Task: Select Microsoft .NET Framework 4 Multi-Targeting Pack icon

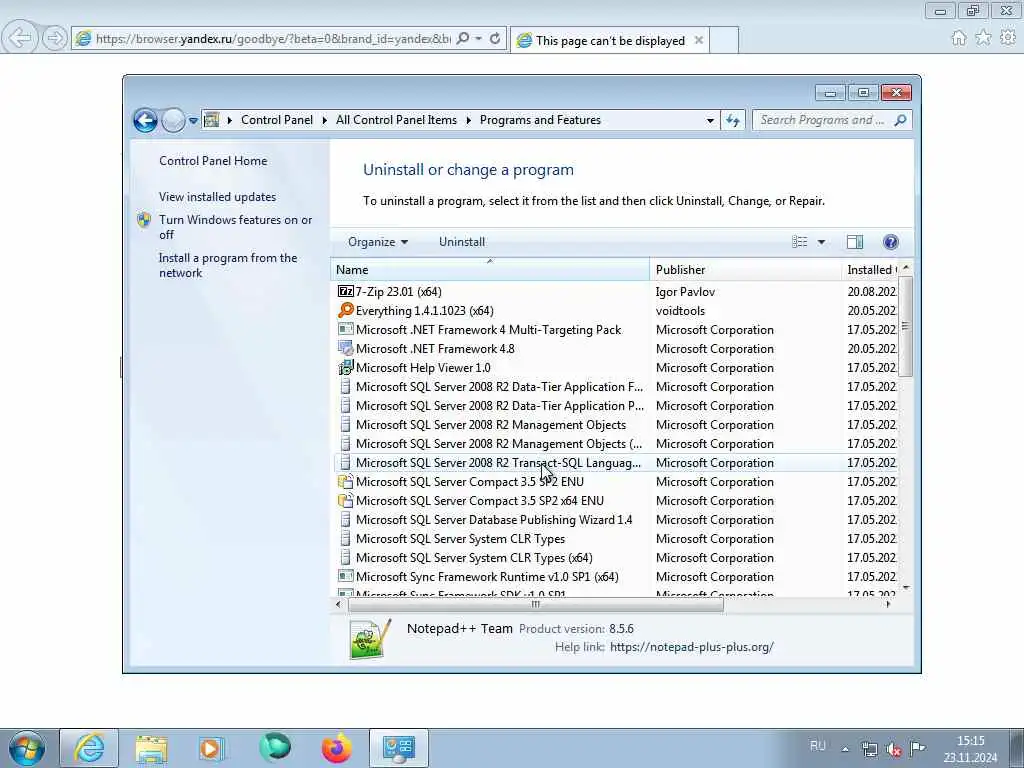Action: click(345, 329)
